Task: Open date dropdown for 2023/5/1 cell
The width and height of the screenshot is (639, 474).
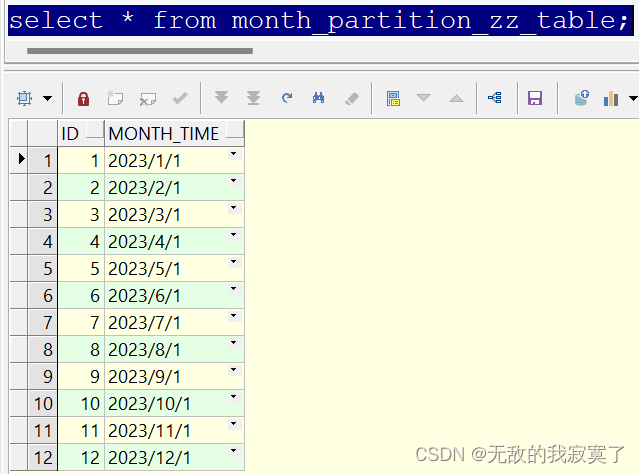Action: pyautogui.click(x=234, y=262)
